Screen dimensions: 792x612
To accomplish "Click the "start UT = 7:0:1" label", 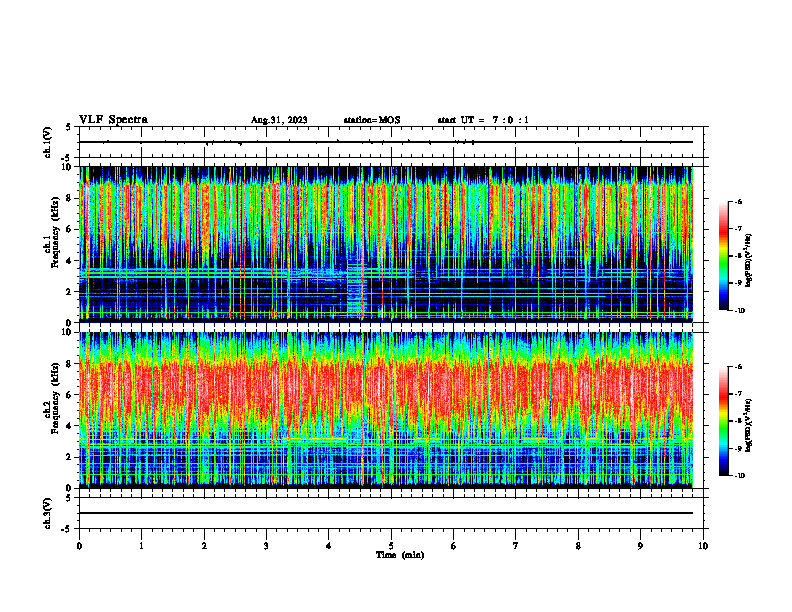I will 483,120.
